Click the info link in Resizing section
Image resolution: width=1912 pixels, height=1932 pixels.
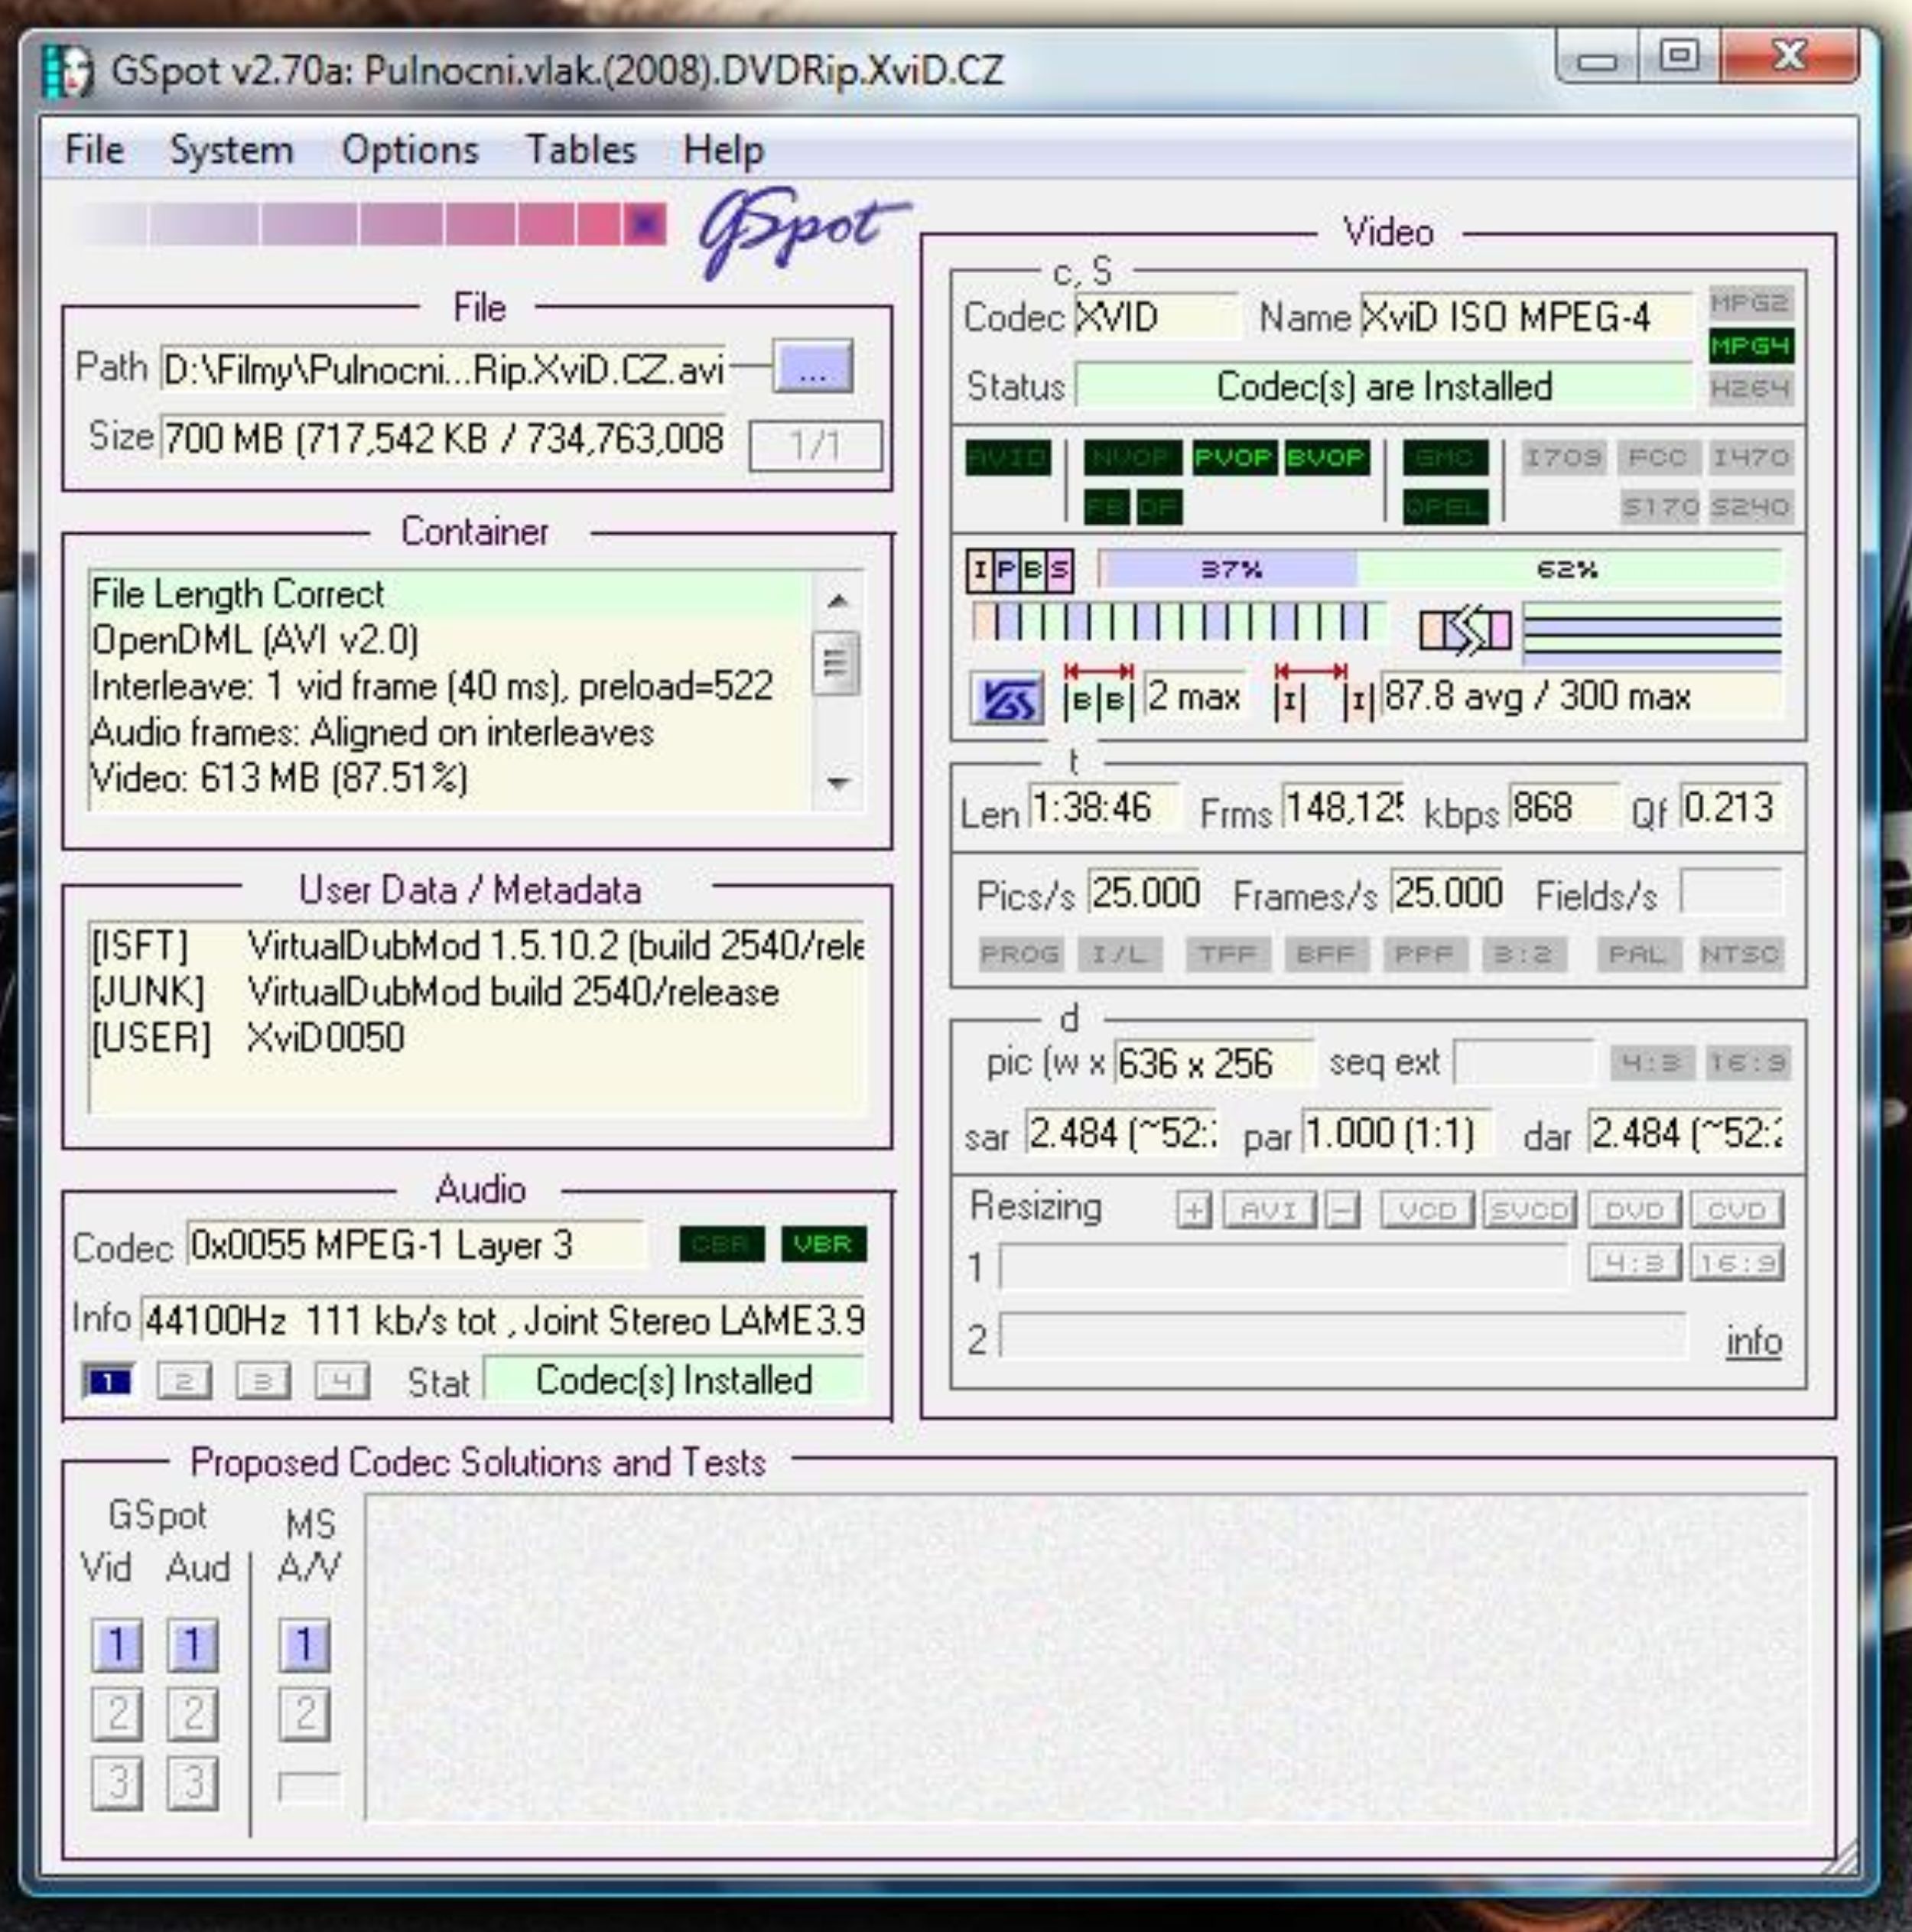1753,1341
